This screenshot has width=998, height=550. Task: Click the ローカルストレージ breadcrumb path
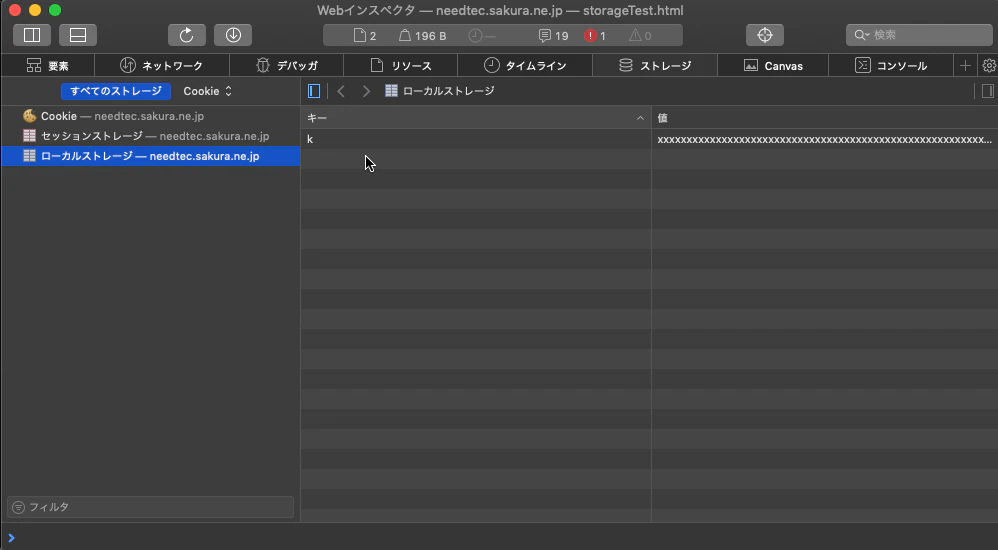pos(440,91)
